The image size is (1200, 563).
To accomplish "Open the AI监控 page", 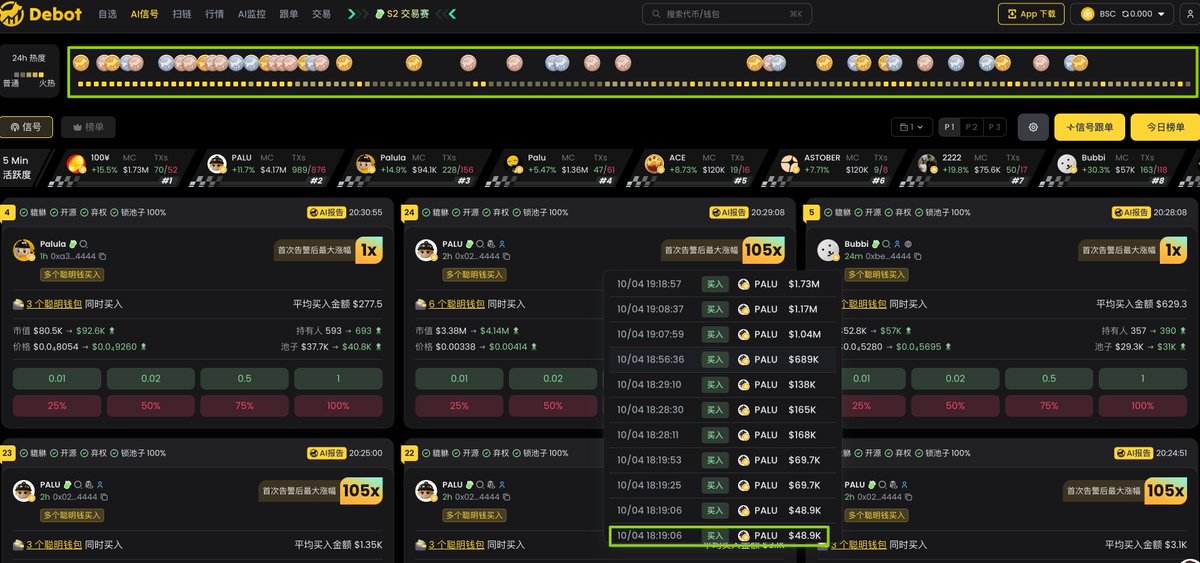I will click(x=252, y=14).
